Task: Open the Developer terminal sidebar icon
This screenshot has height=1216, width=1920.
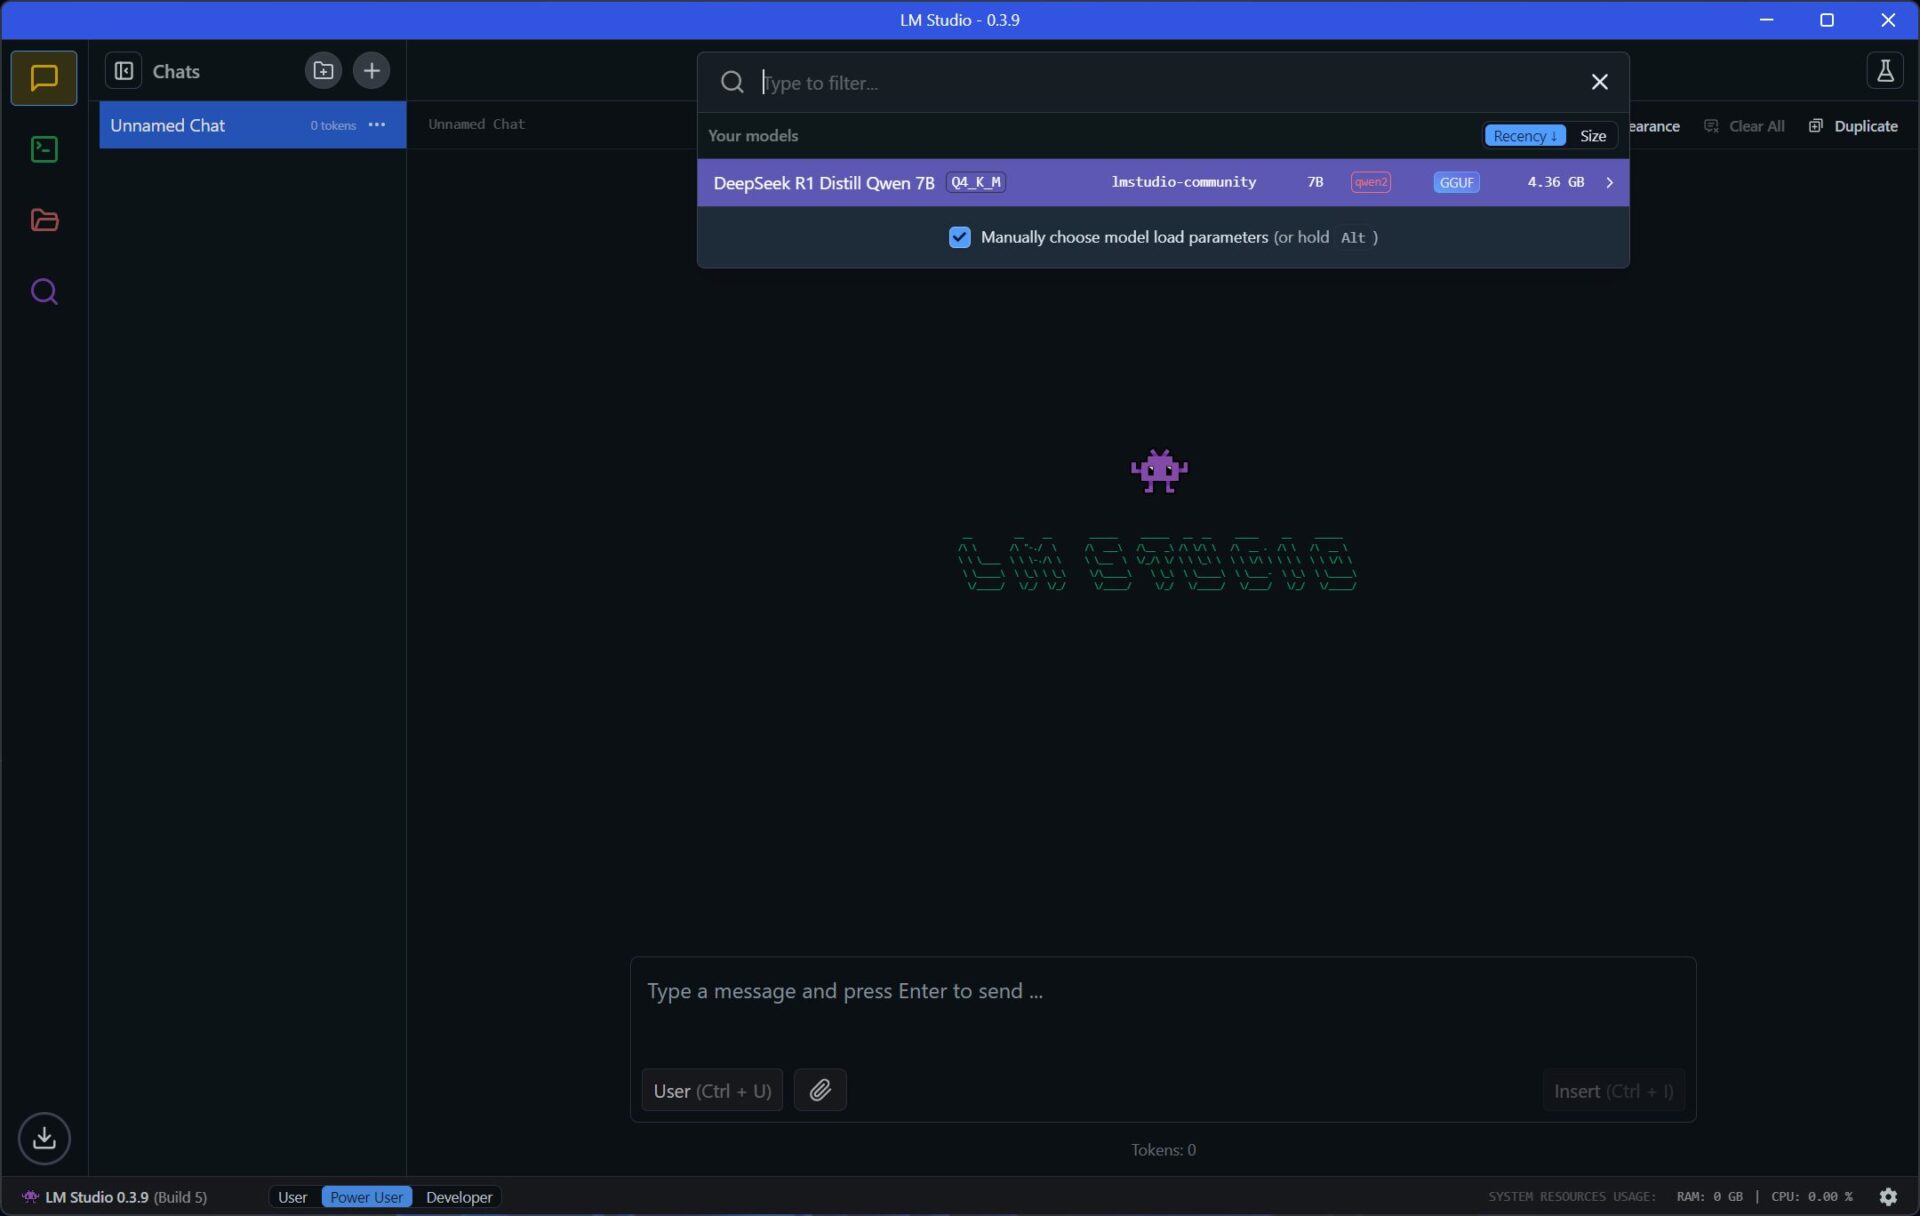Action: (44, 150)
